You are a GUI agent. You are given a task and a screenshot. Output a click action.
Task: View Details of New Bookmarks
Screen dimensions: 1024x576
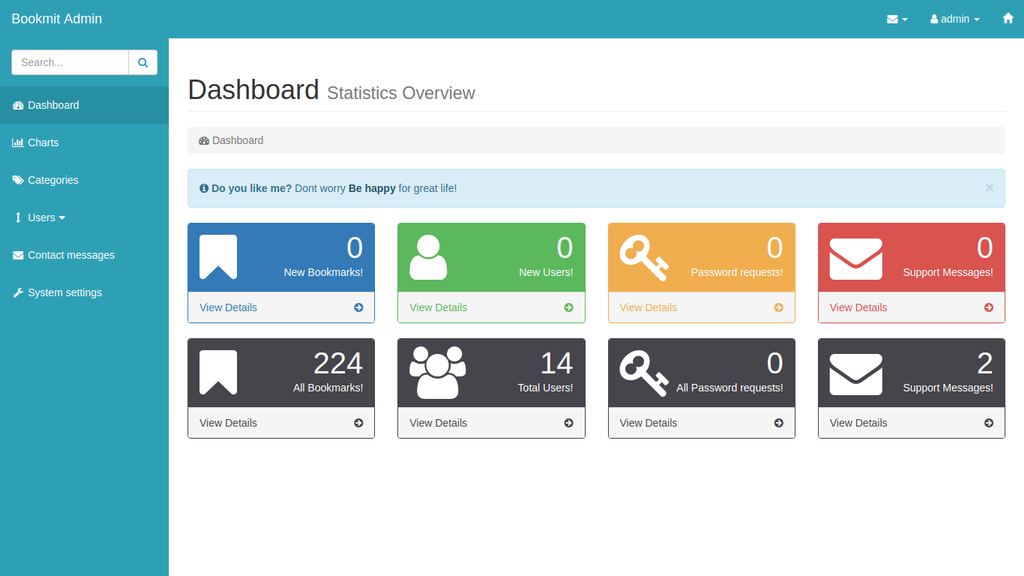[228, 308]
